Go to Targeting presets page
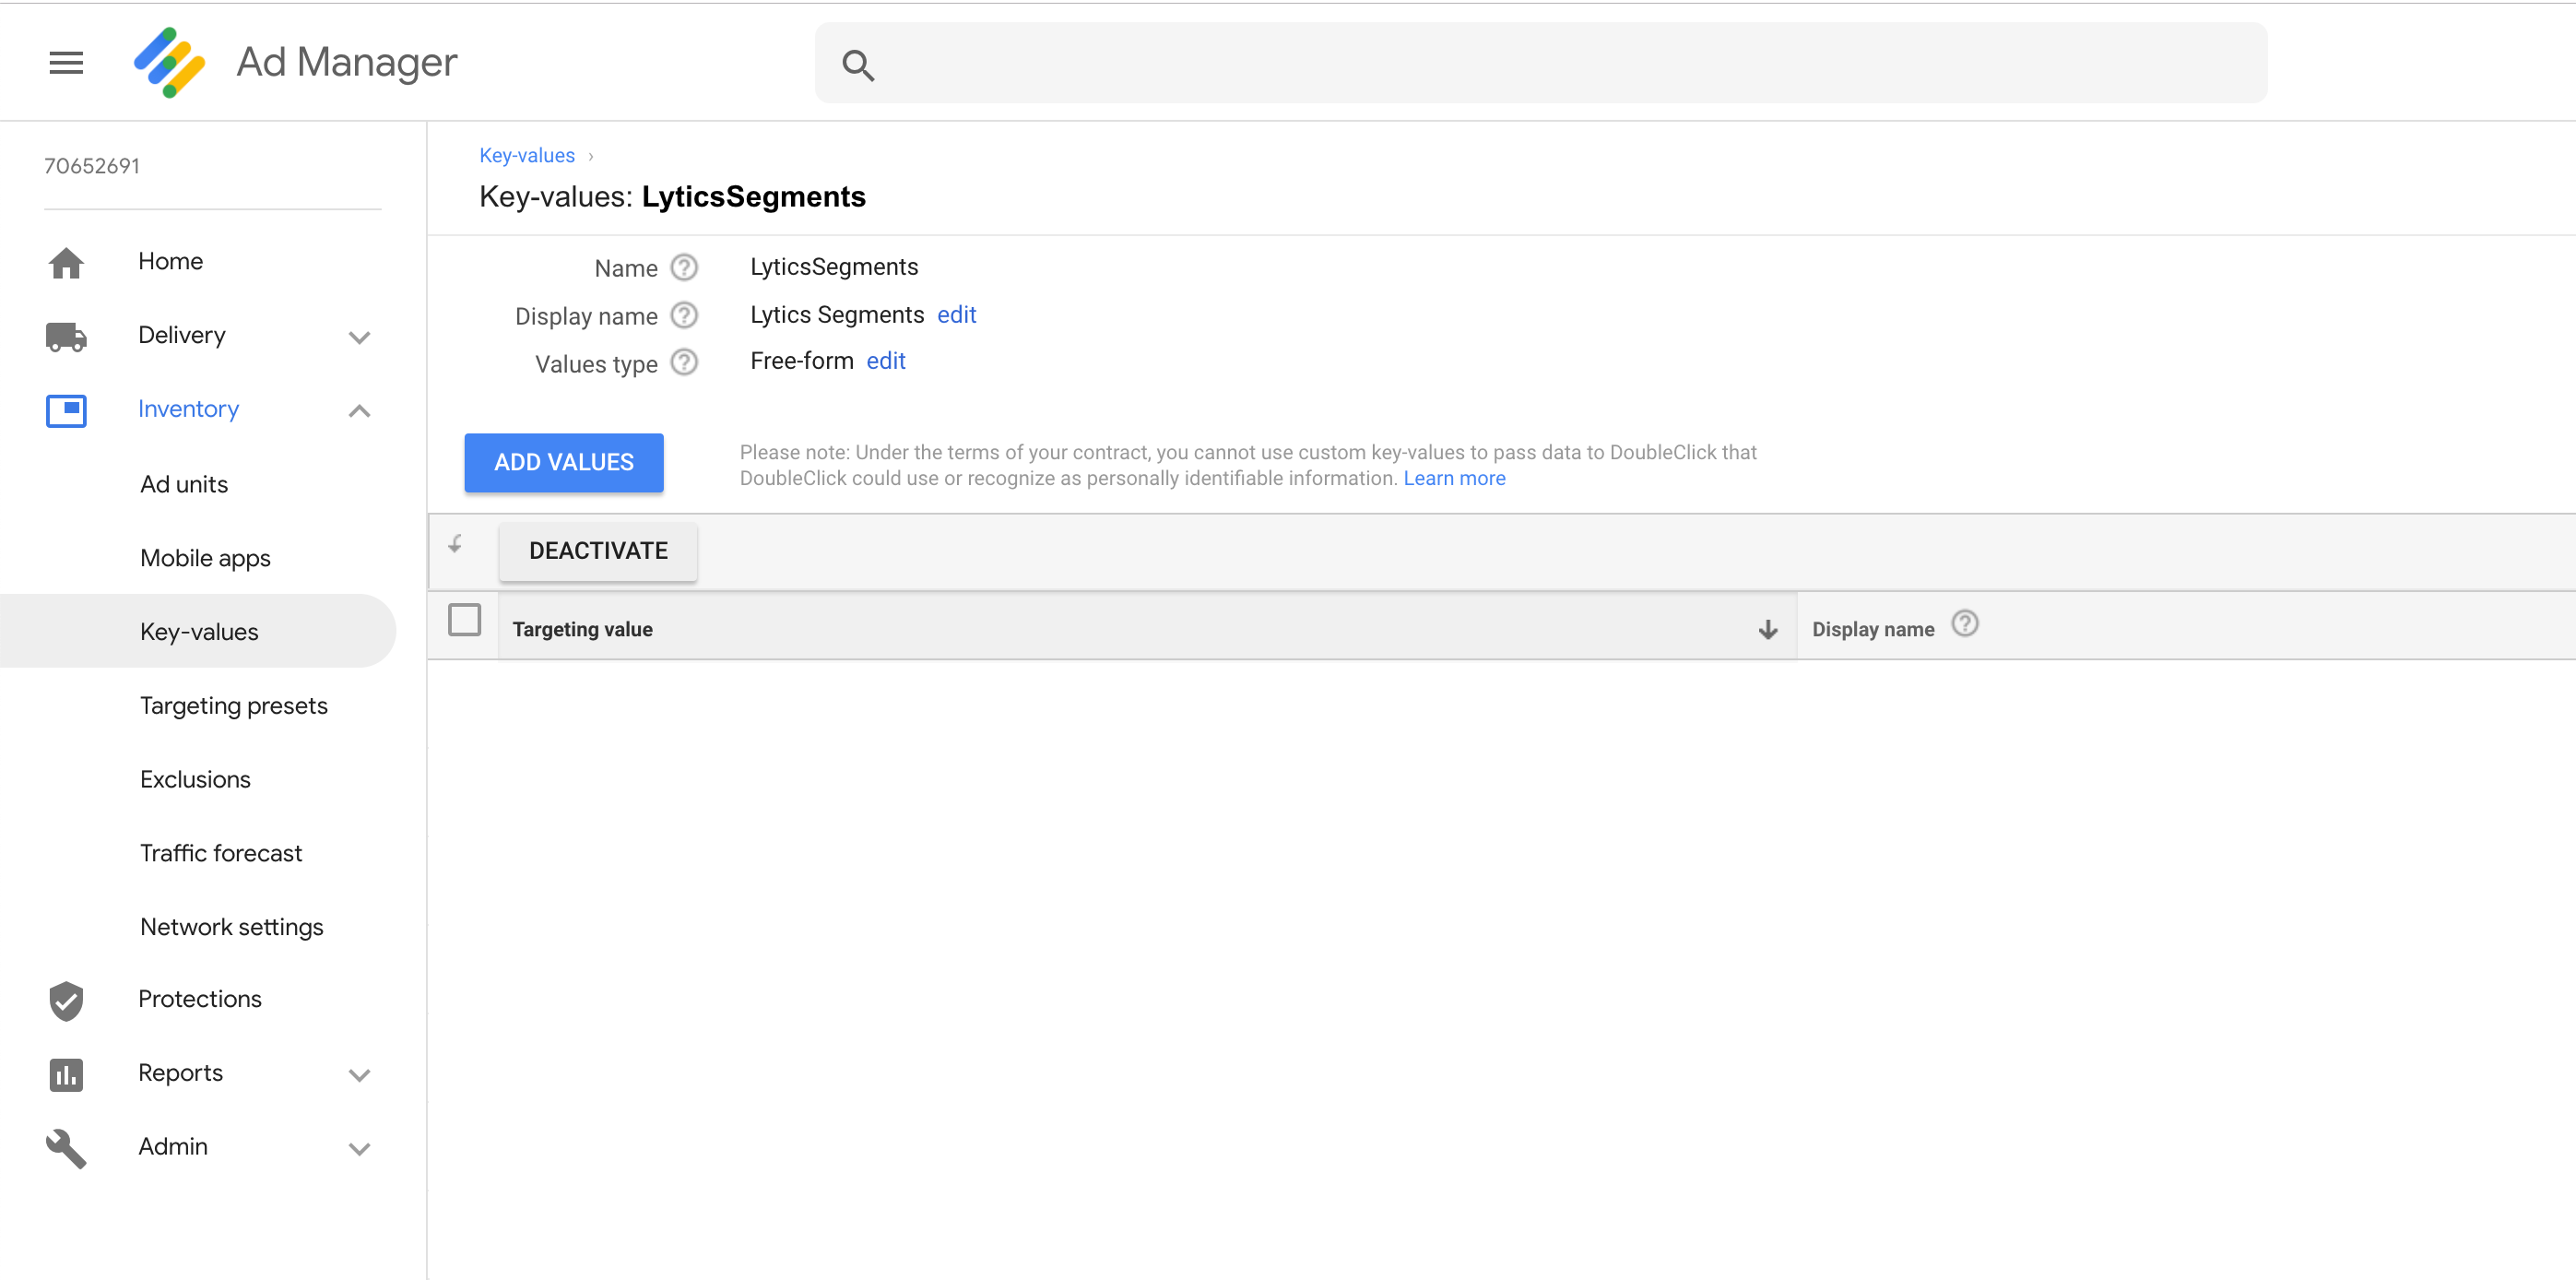This screenshot has height=1280, width=2576. 233,706
